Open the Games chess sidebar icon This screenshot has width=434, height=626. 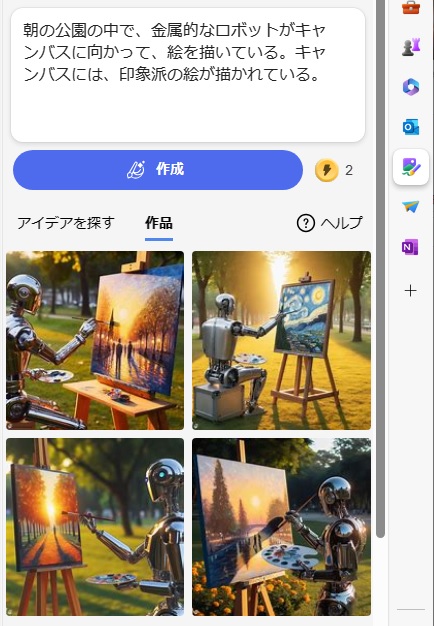(411, 47)
